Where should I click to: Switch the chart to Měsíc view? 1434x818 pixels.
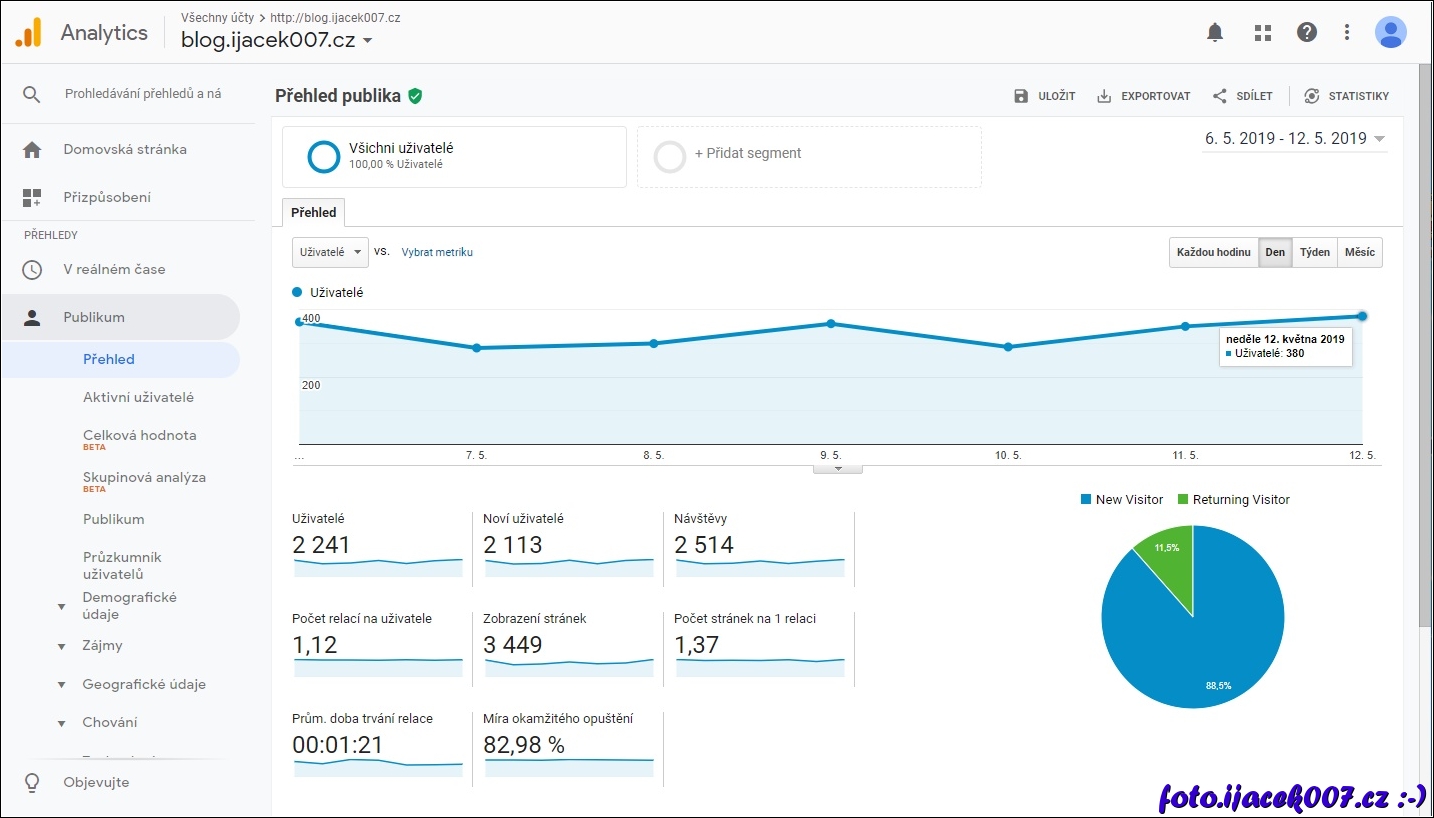[1359, 252]
